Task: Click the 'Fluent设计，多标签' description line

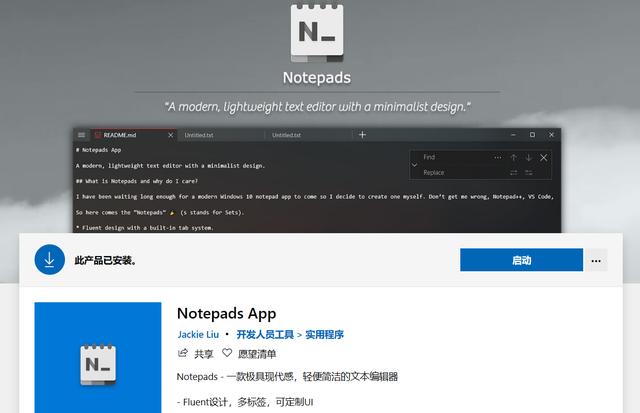Action: point(245,402)
